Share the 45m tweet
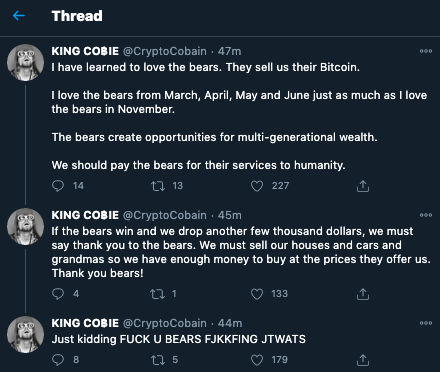The image size is (440, 372). point(363,294)
